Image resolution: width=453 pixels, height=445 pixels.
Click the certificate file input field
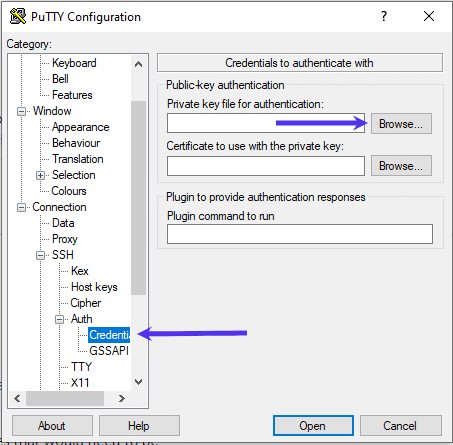pos(266,166)
